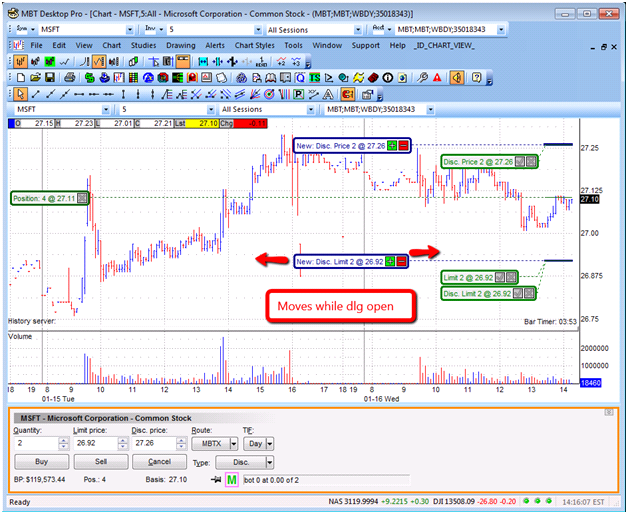
Task: Open the green TS icon
Action: tap(315, 77)
